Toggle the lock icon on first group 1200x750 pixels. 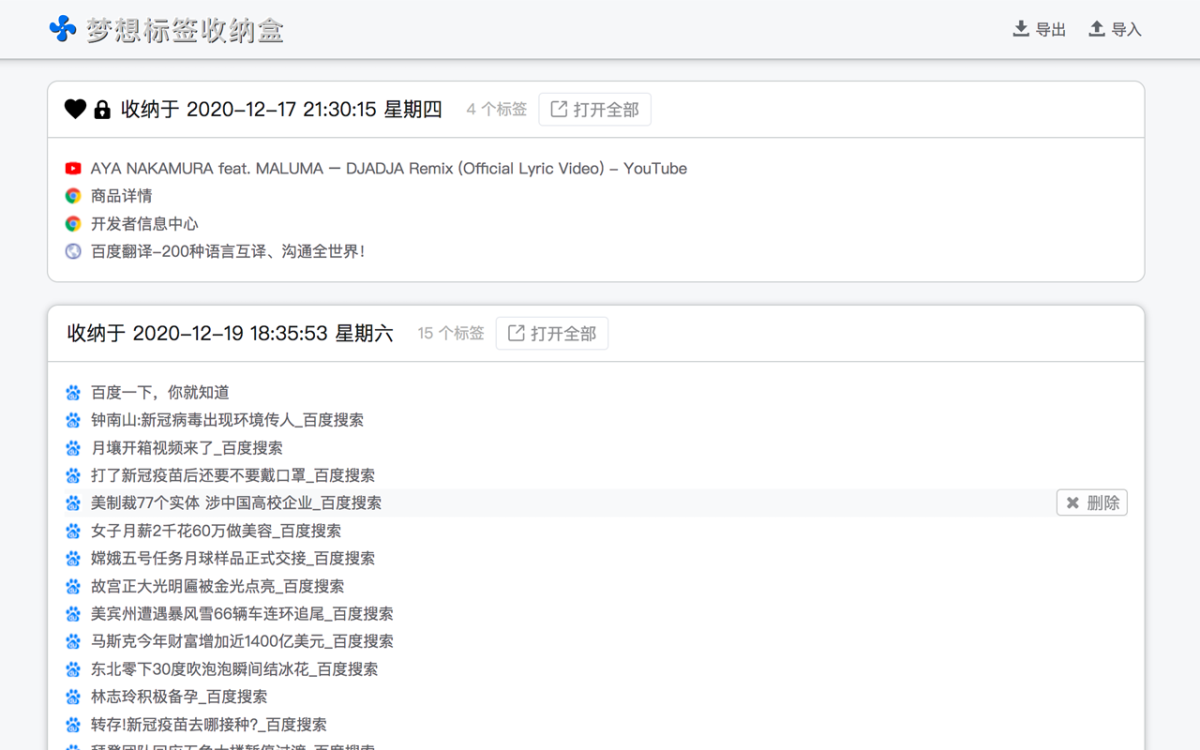click(x=102, y=110)
